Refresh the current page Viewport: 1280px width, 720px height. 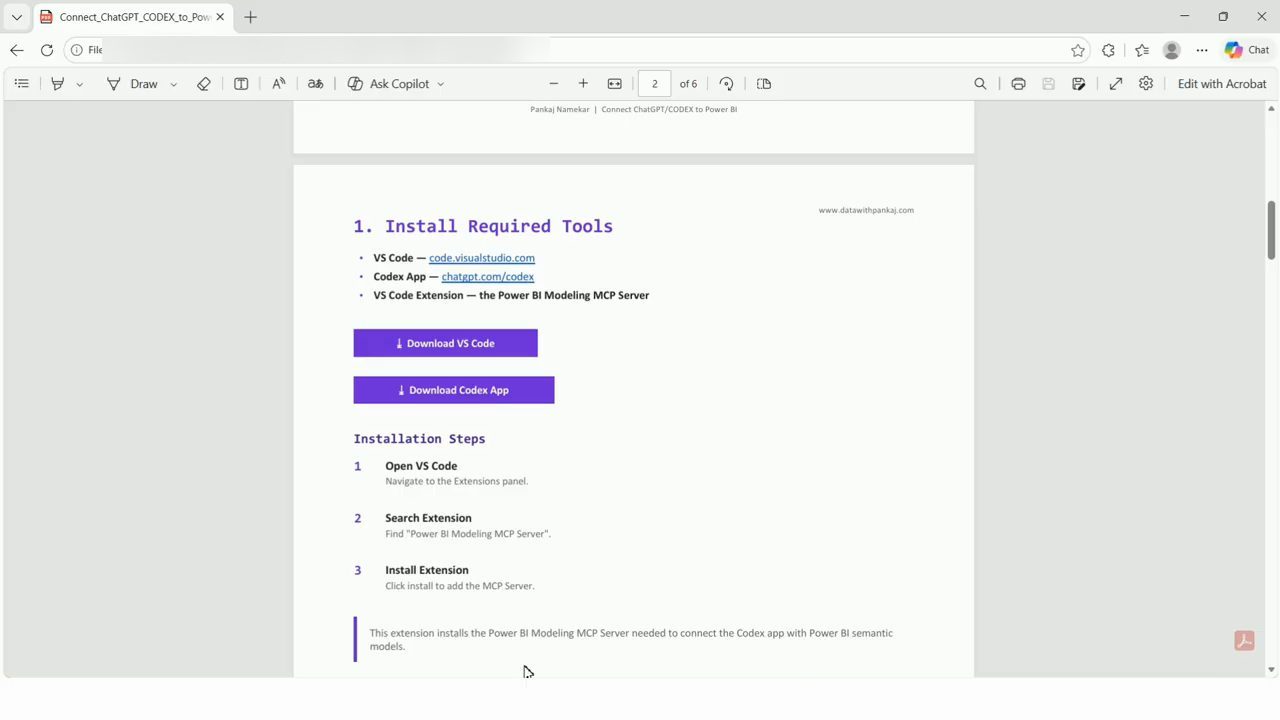click(x=47, y=50)
